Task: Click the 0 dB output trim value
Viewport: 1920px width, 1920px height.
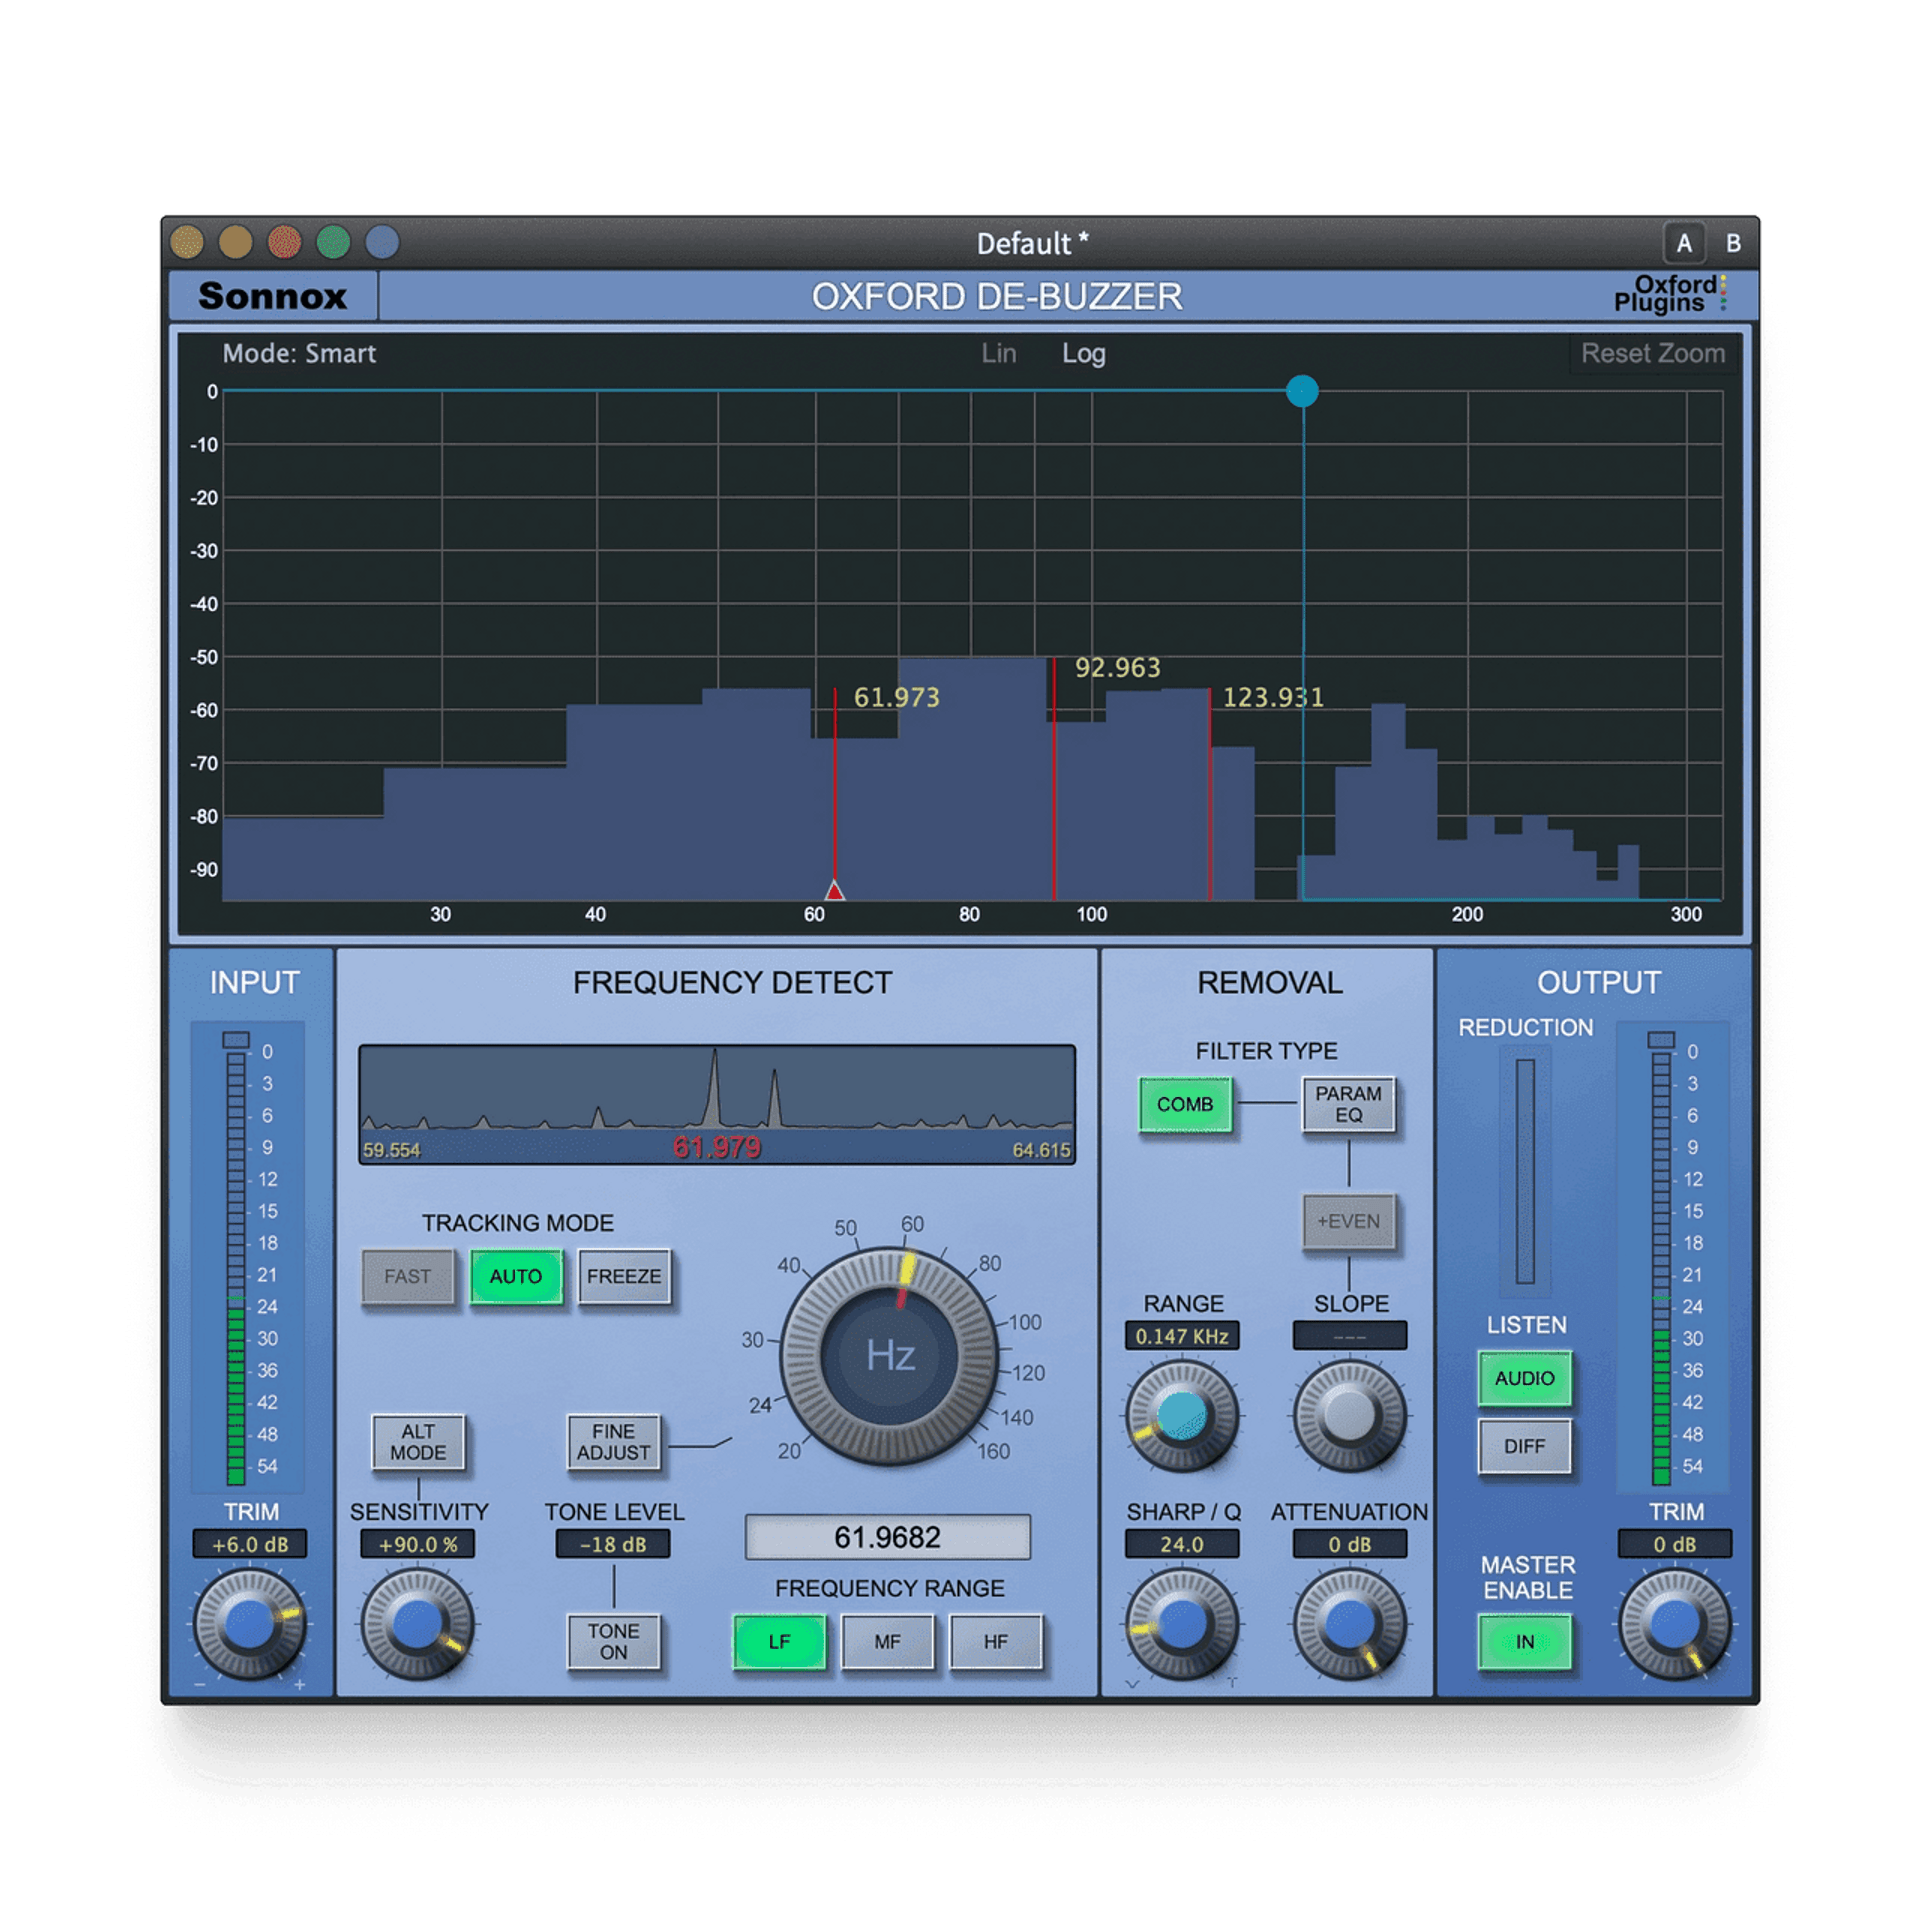Action: pos(1674,1544)
